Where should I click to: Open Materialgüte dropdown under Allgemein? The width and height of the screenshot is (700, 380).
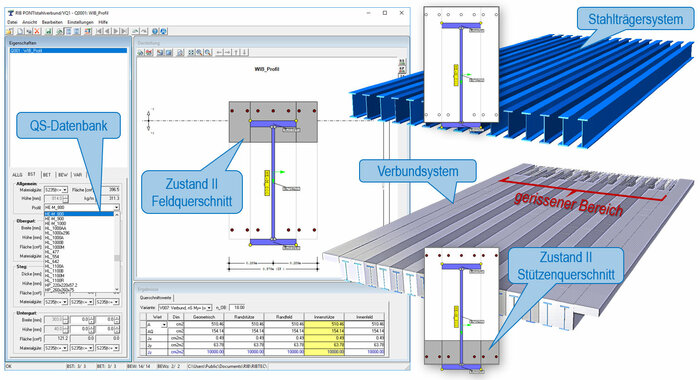click(65, 190)
